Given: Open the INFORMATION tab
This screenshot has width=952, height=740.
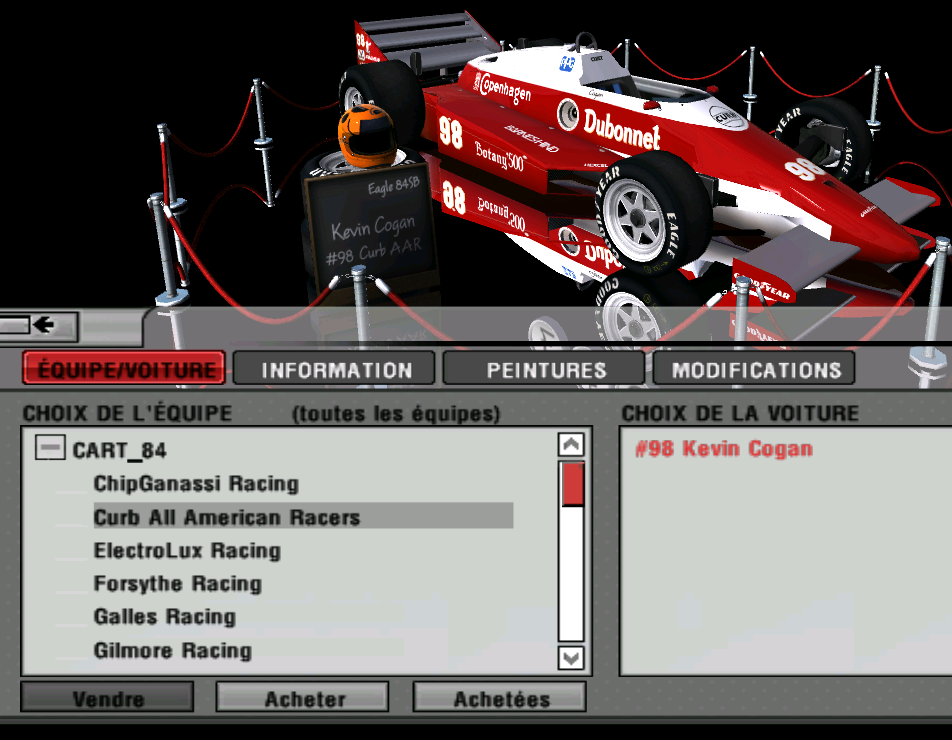Looking at the screenshot, I should (x=334, y=368).
